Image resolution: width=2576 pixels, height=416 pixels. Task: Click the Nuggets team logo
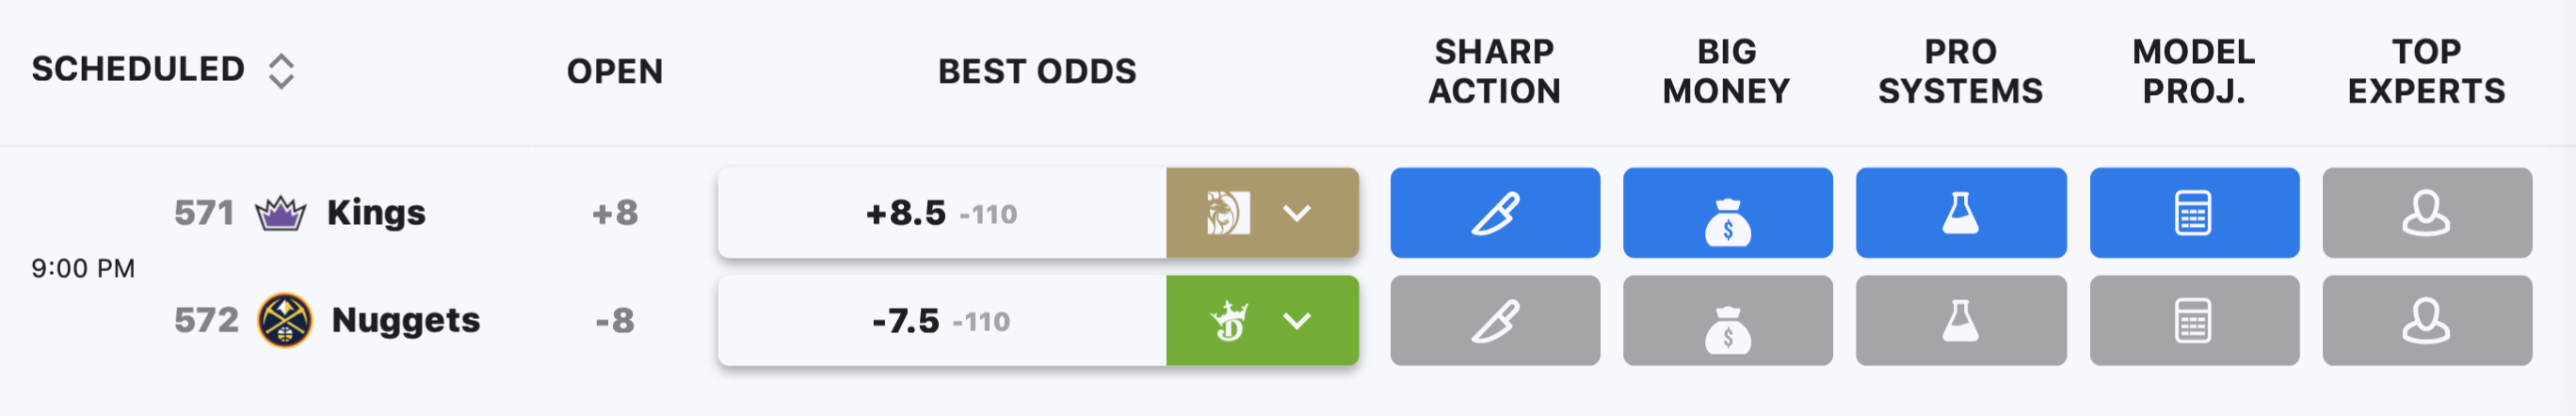pos(285,320)
